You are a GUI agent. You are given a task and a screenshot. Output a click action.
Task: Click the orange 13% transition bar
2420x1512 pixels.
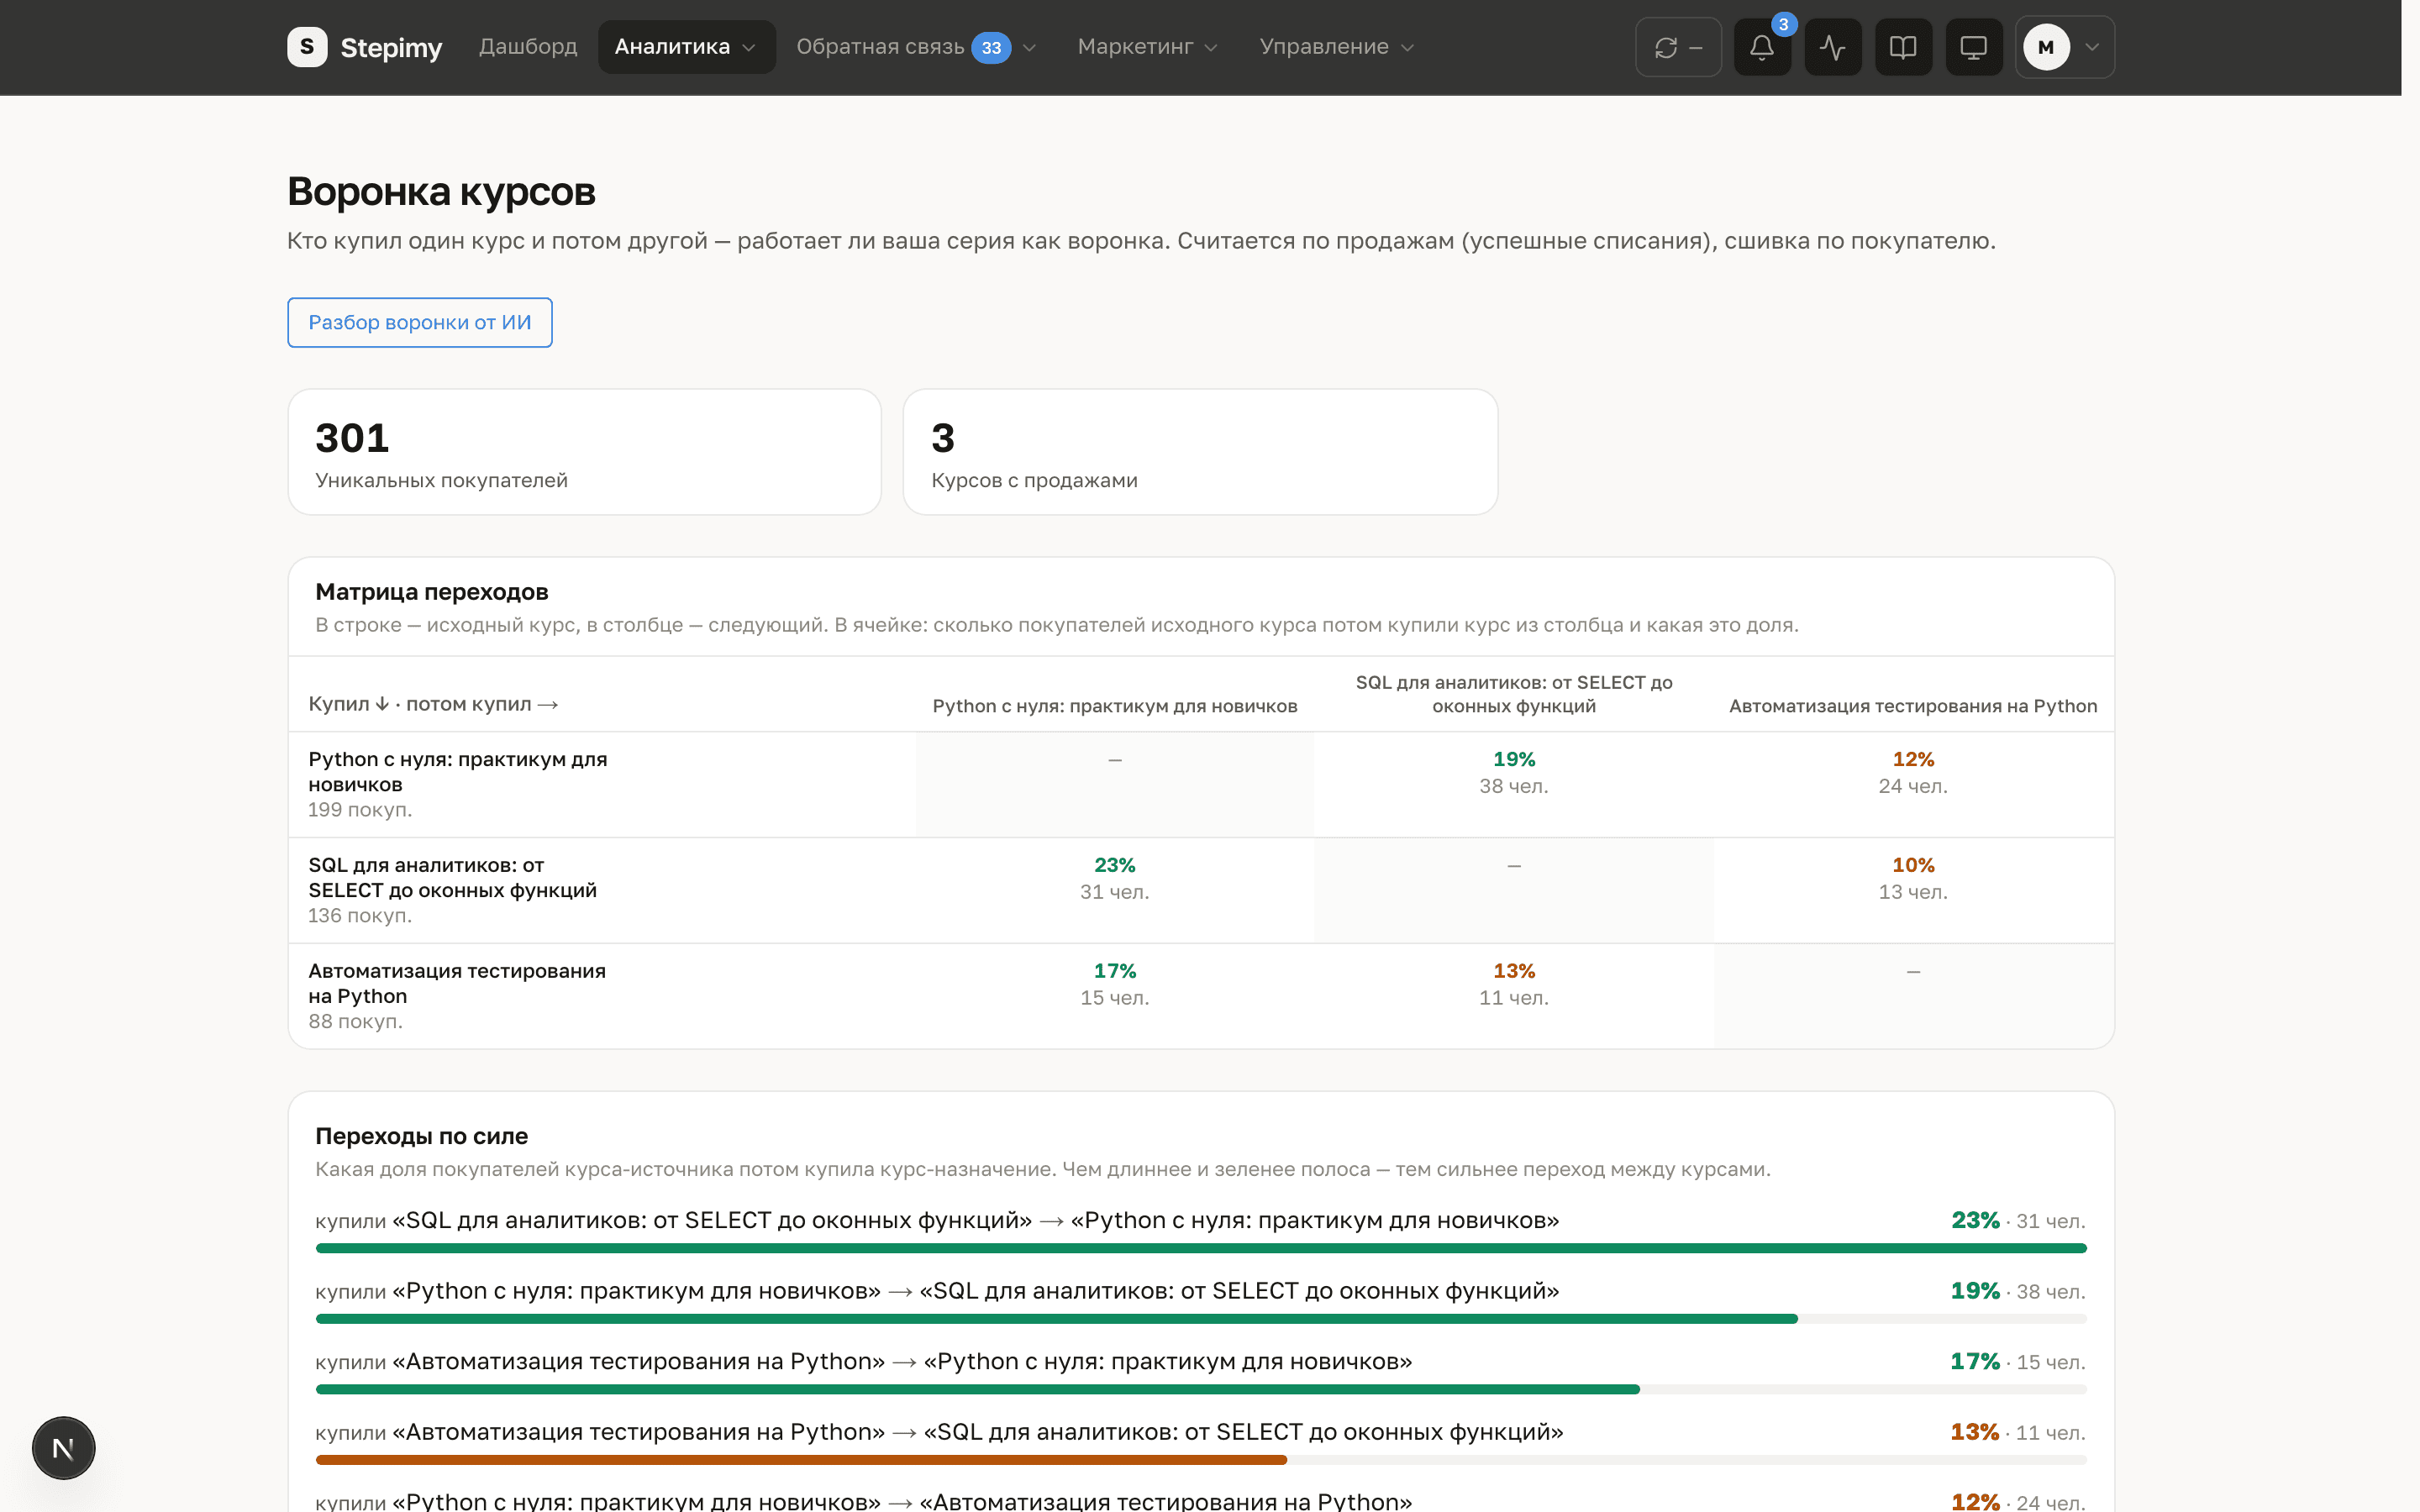point(801,1459)
